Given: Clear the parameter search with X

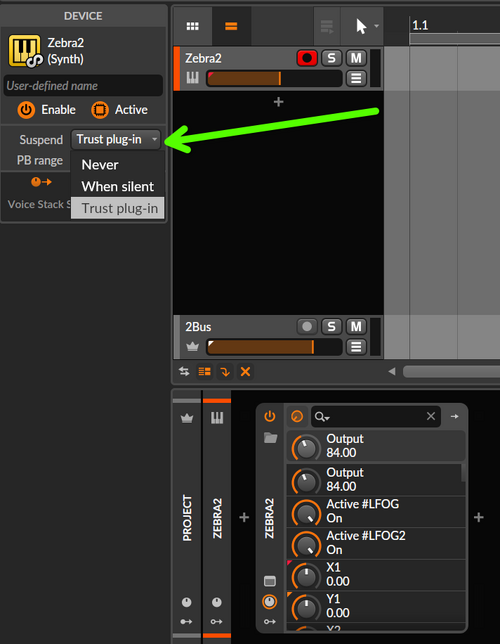Looking at the screenshot, I should 431,416.
